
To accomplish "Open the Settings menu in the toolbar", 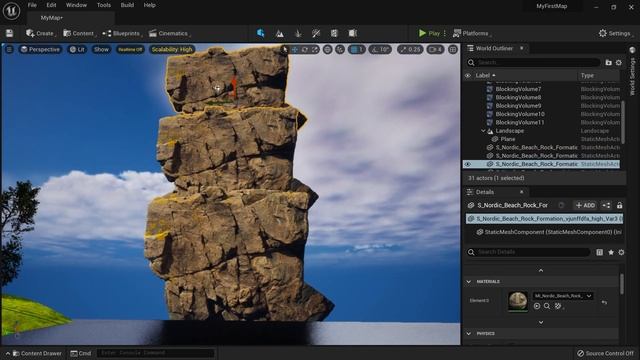I will click(615, 33).
